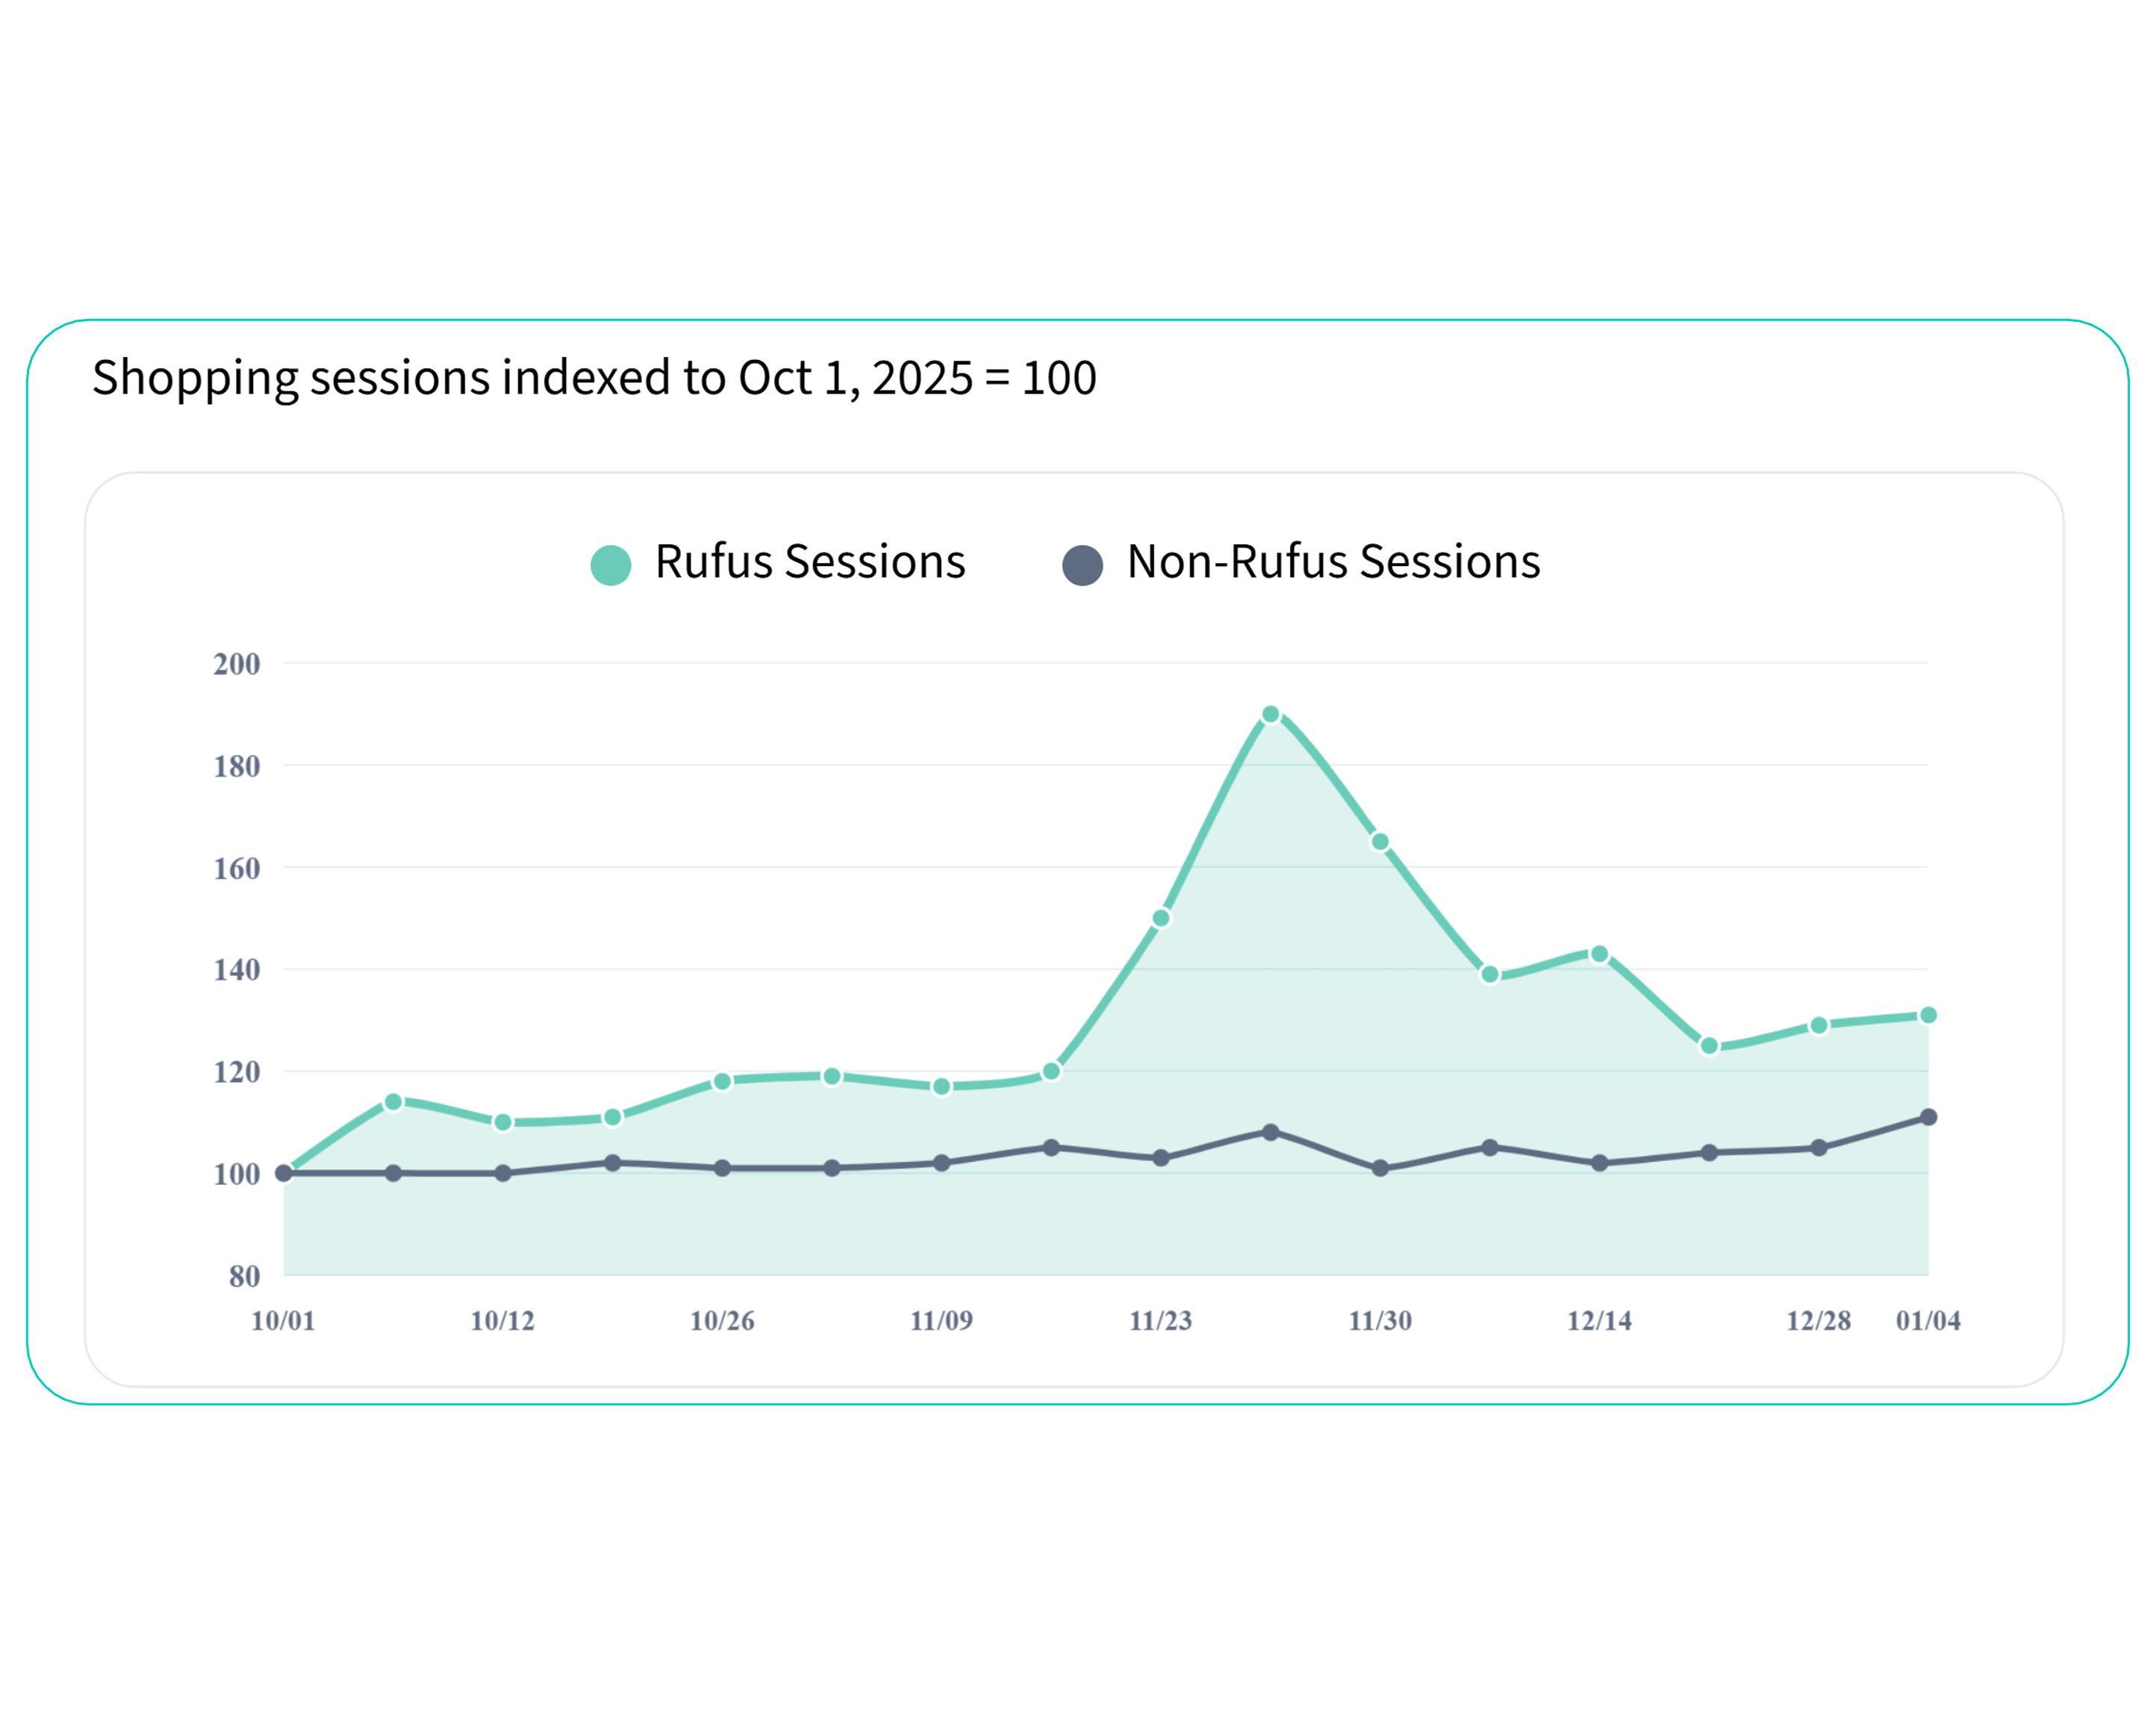Screen dimensions: 2156x1725
Task: Click the 11/23 x-axis date label
Action: 1160,1321
